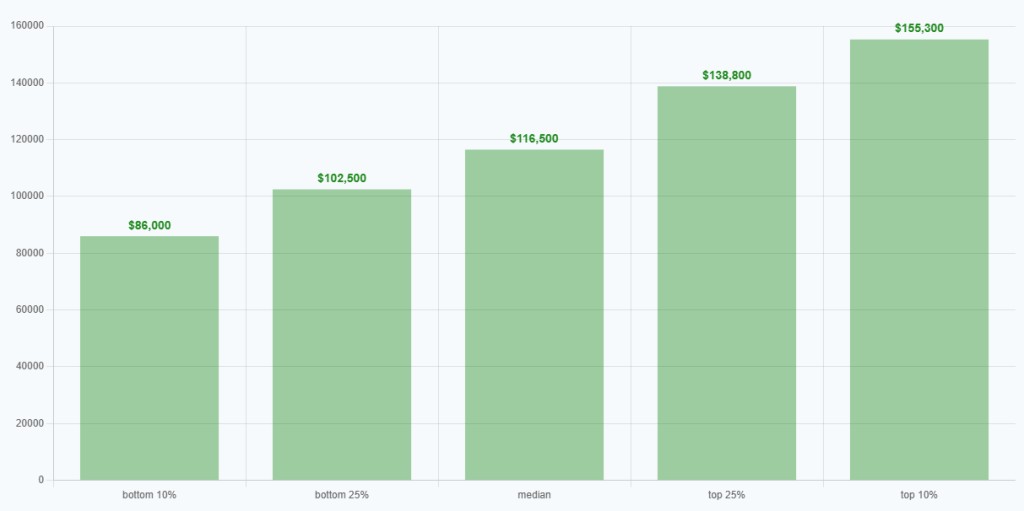Select the median salary bar

tap(534, 315)
